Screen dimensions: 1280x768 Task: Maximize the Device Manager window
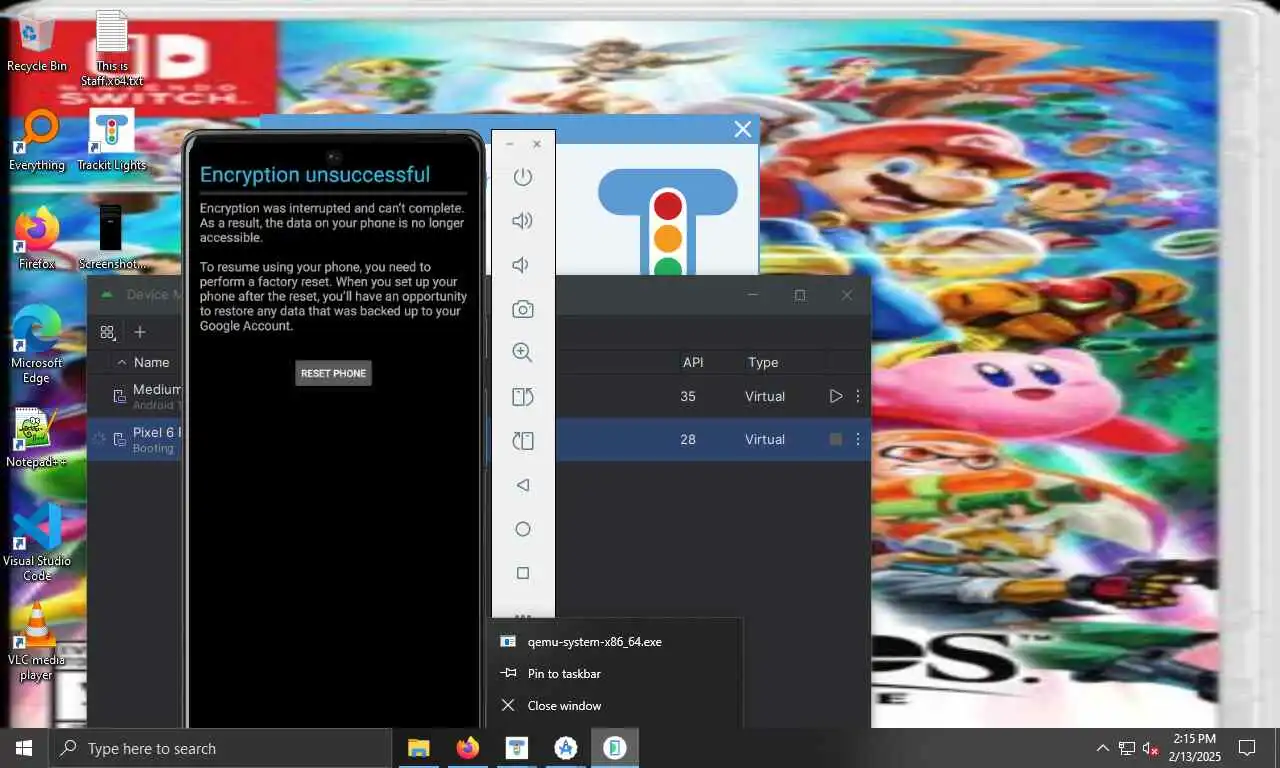pos(800,295)
